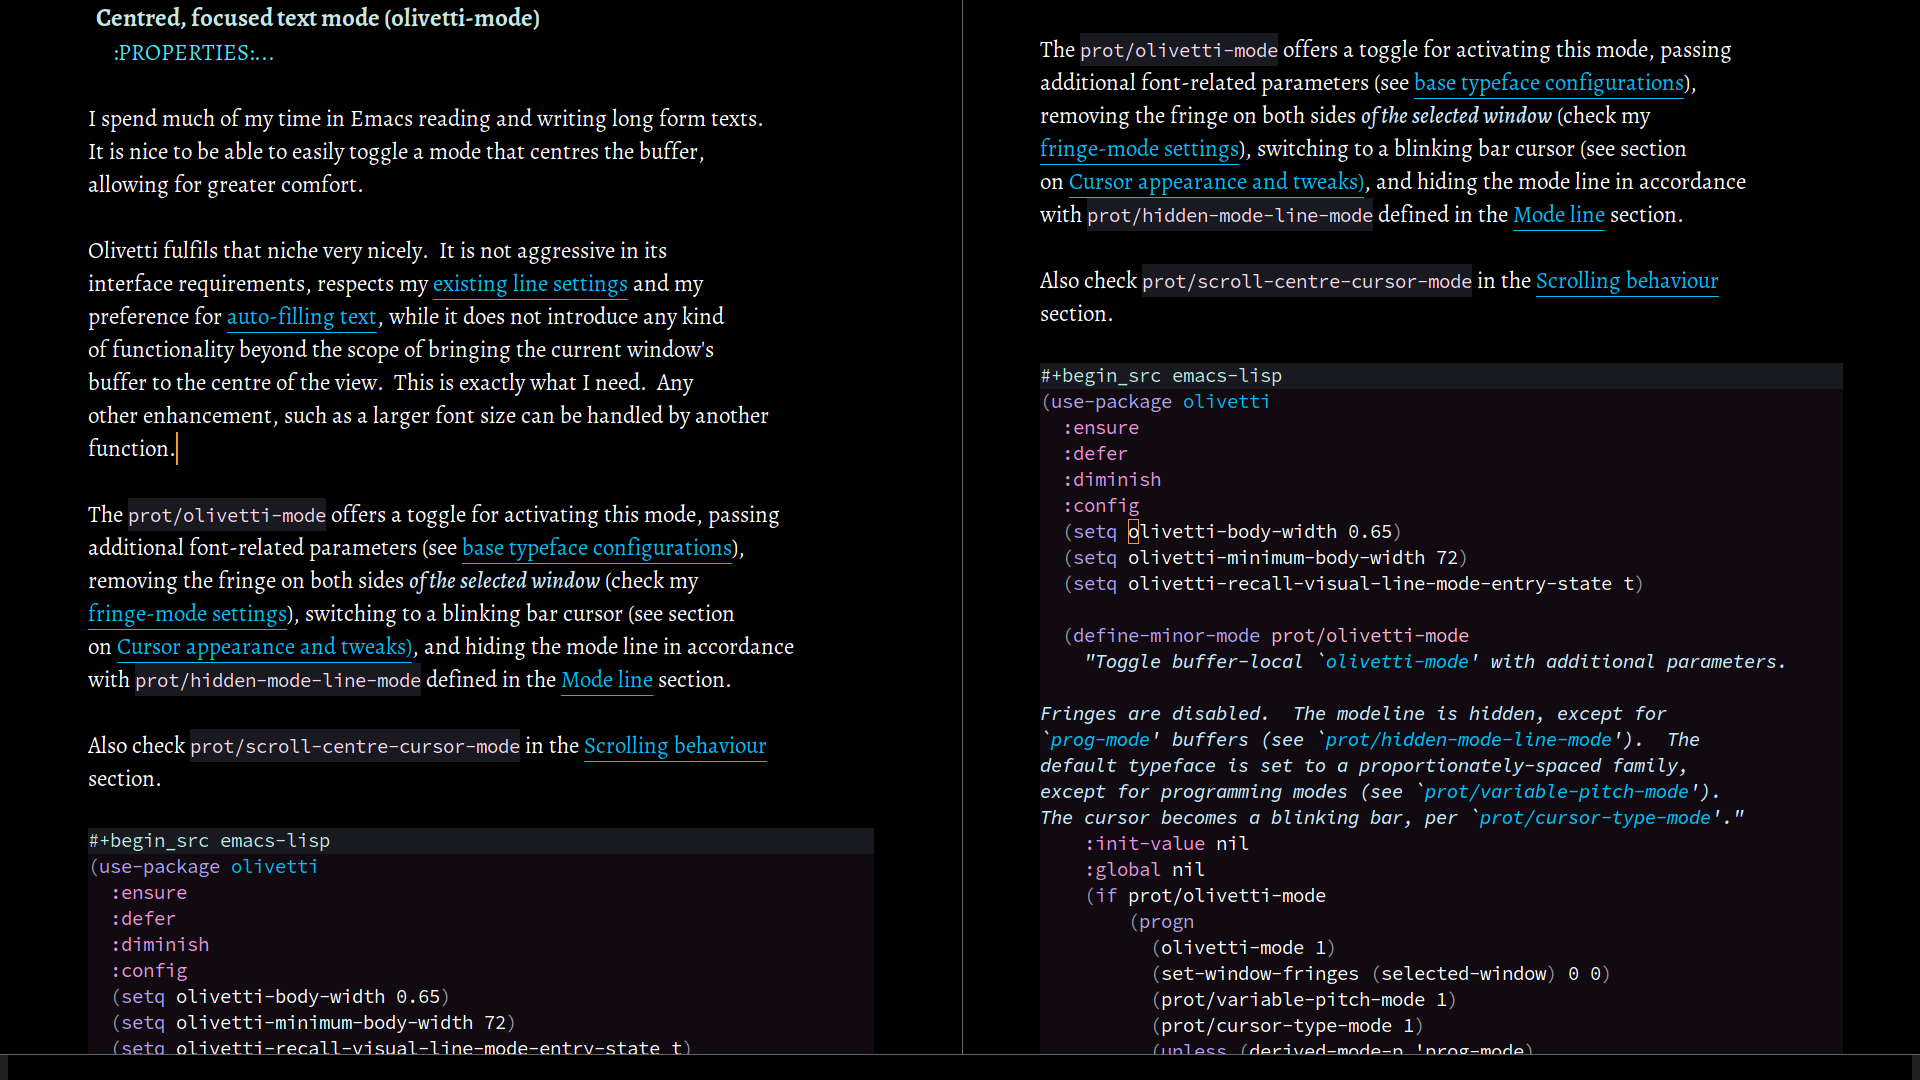Image resolution: width=1920 pixels, height=1080 pixels.
Task: Place cursor on ':defer' in right window
Action: pyautogui.click(x=1095, y=454)
